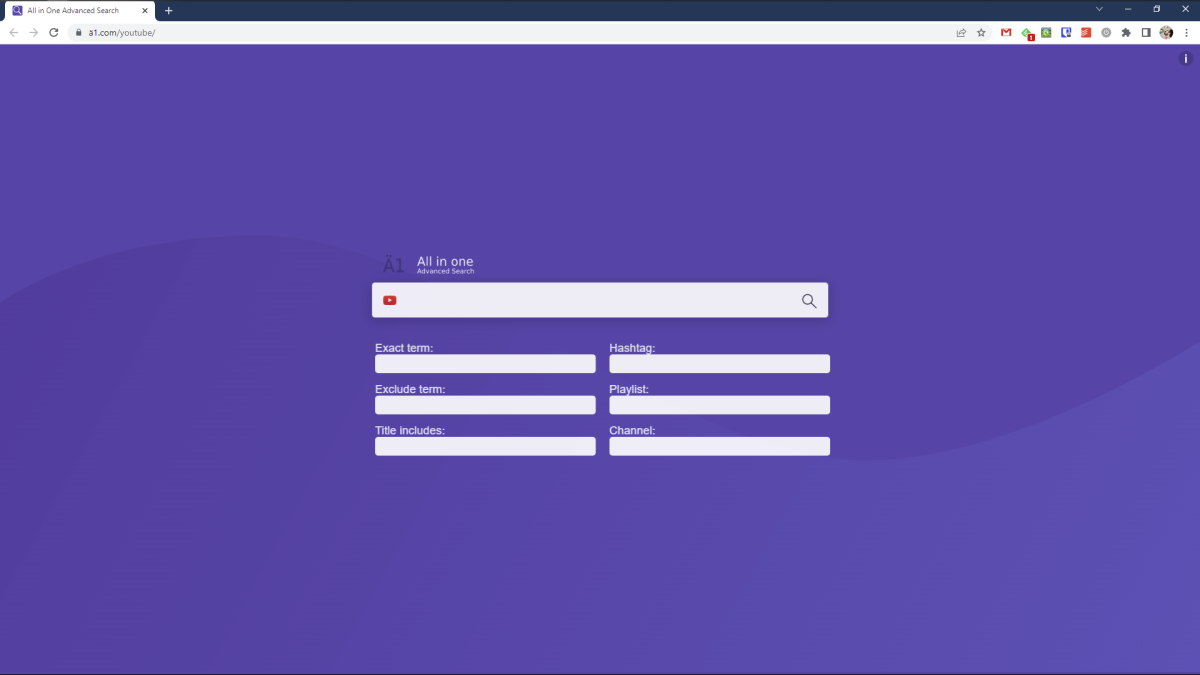1200x675 pixels.
Task: View site information via the lock icon
Action: tap(77, 32)
